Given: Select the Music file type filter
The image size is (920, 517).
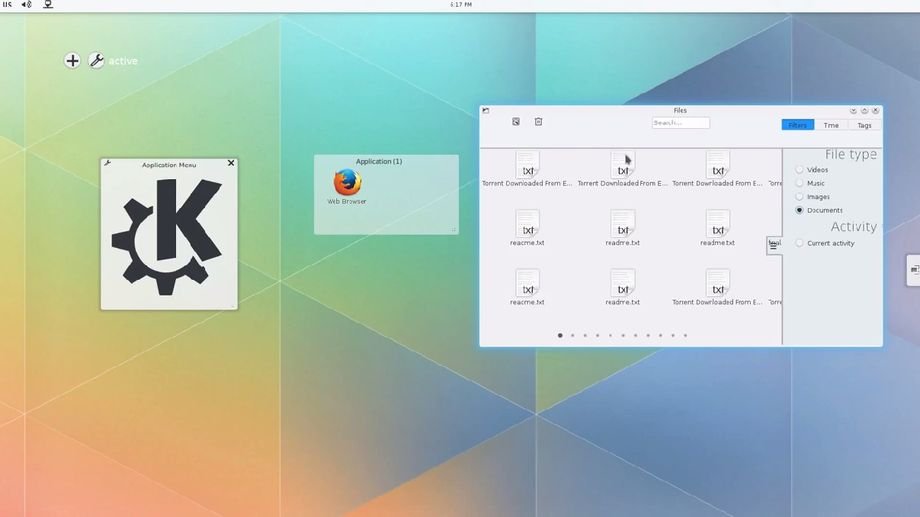Looking at the screenshot, I should tap(799, 183).
